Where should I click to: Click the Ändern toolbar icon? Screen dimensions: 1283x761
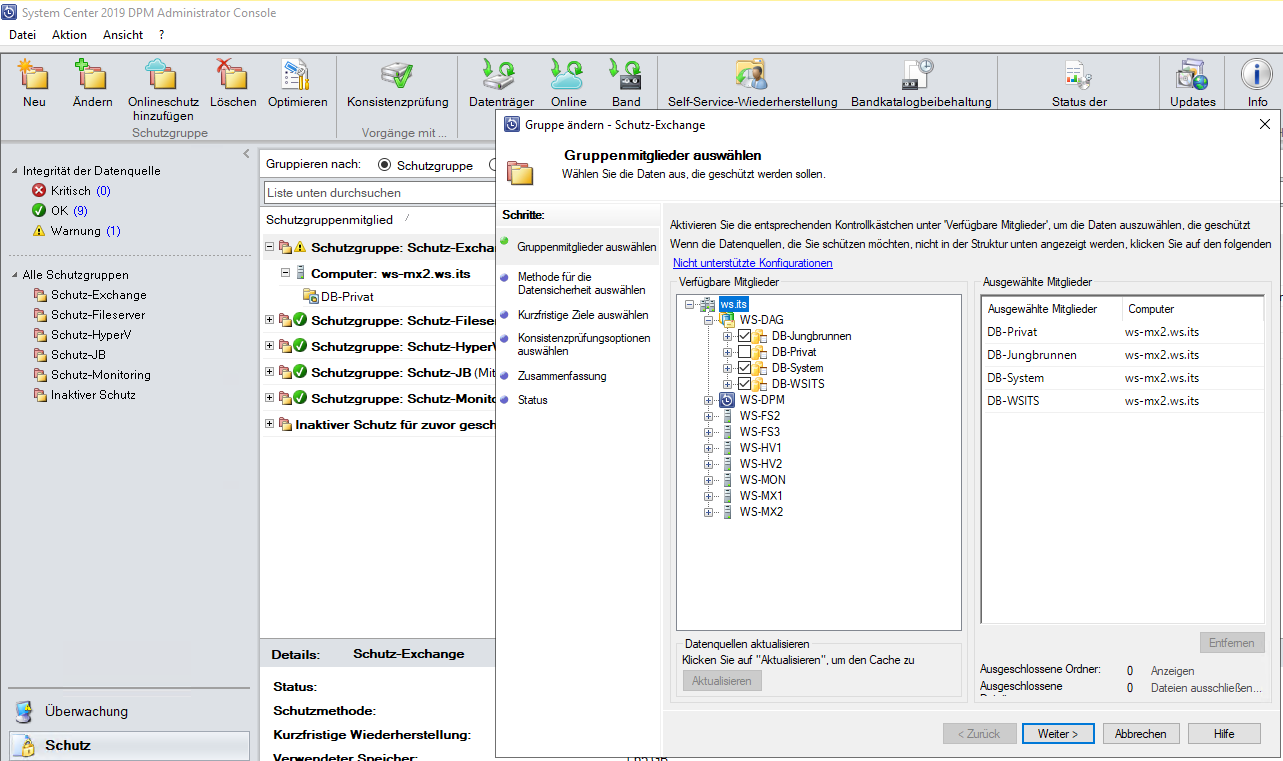tap(92, 75)
